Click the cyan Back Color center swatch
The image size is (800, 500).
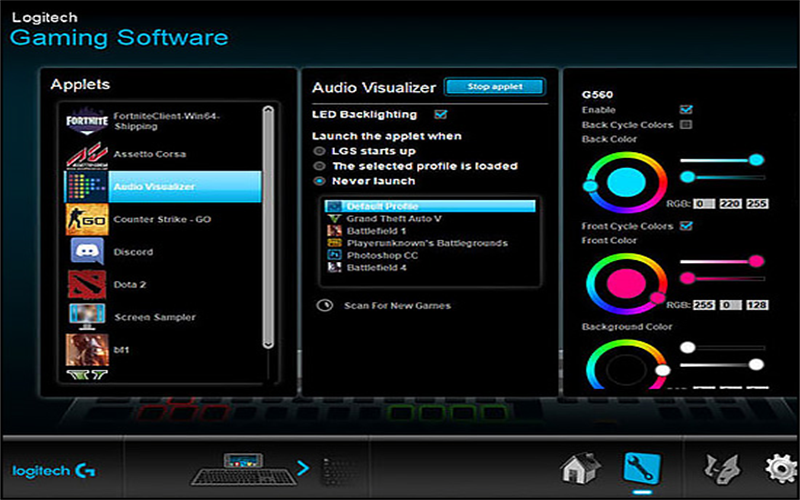[x=627, y=183]
